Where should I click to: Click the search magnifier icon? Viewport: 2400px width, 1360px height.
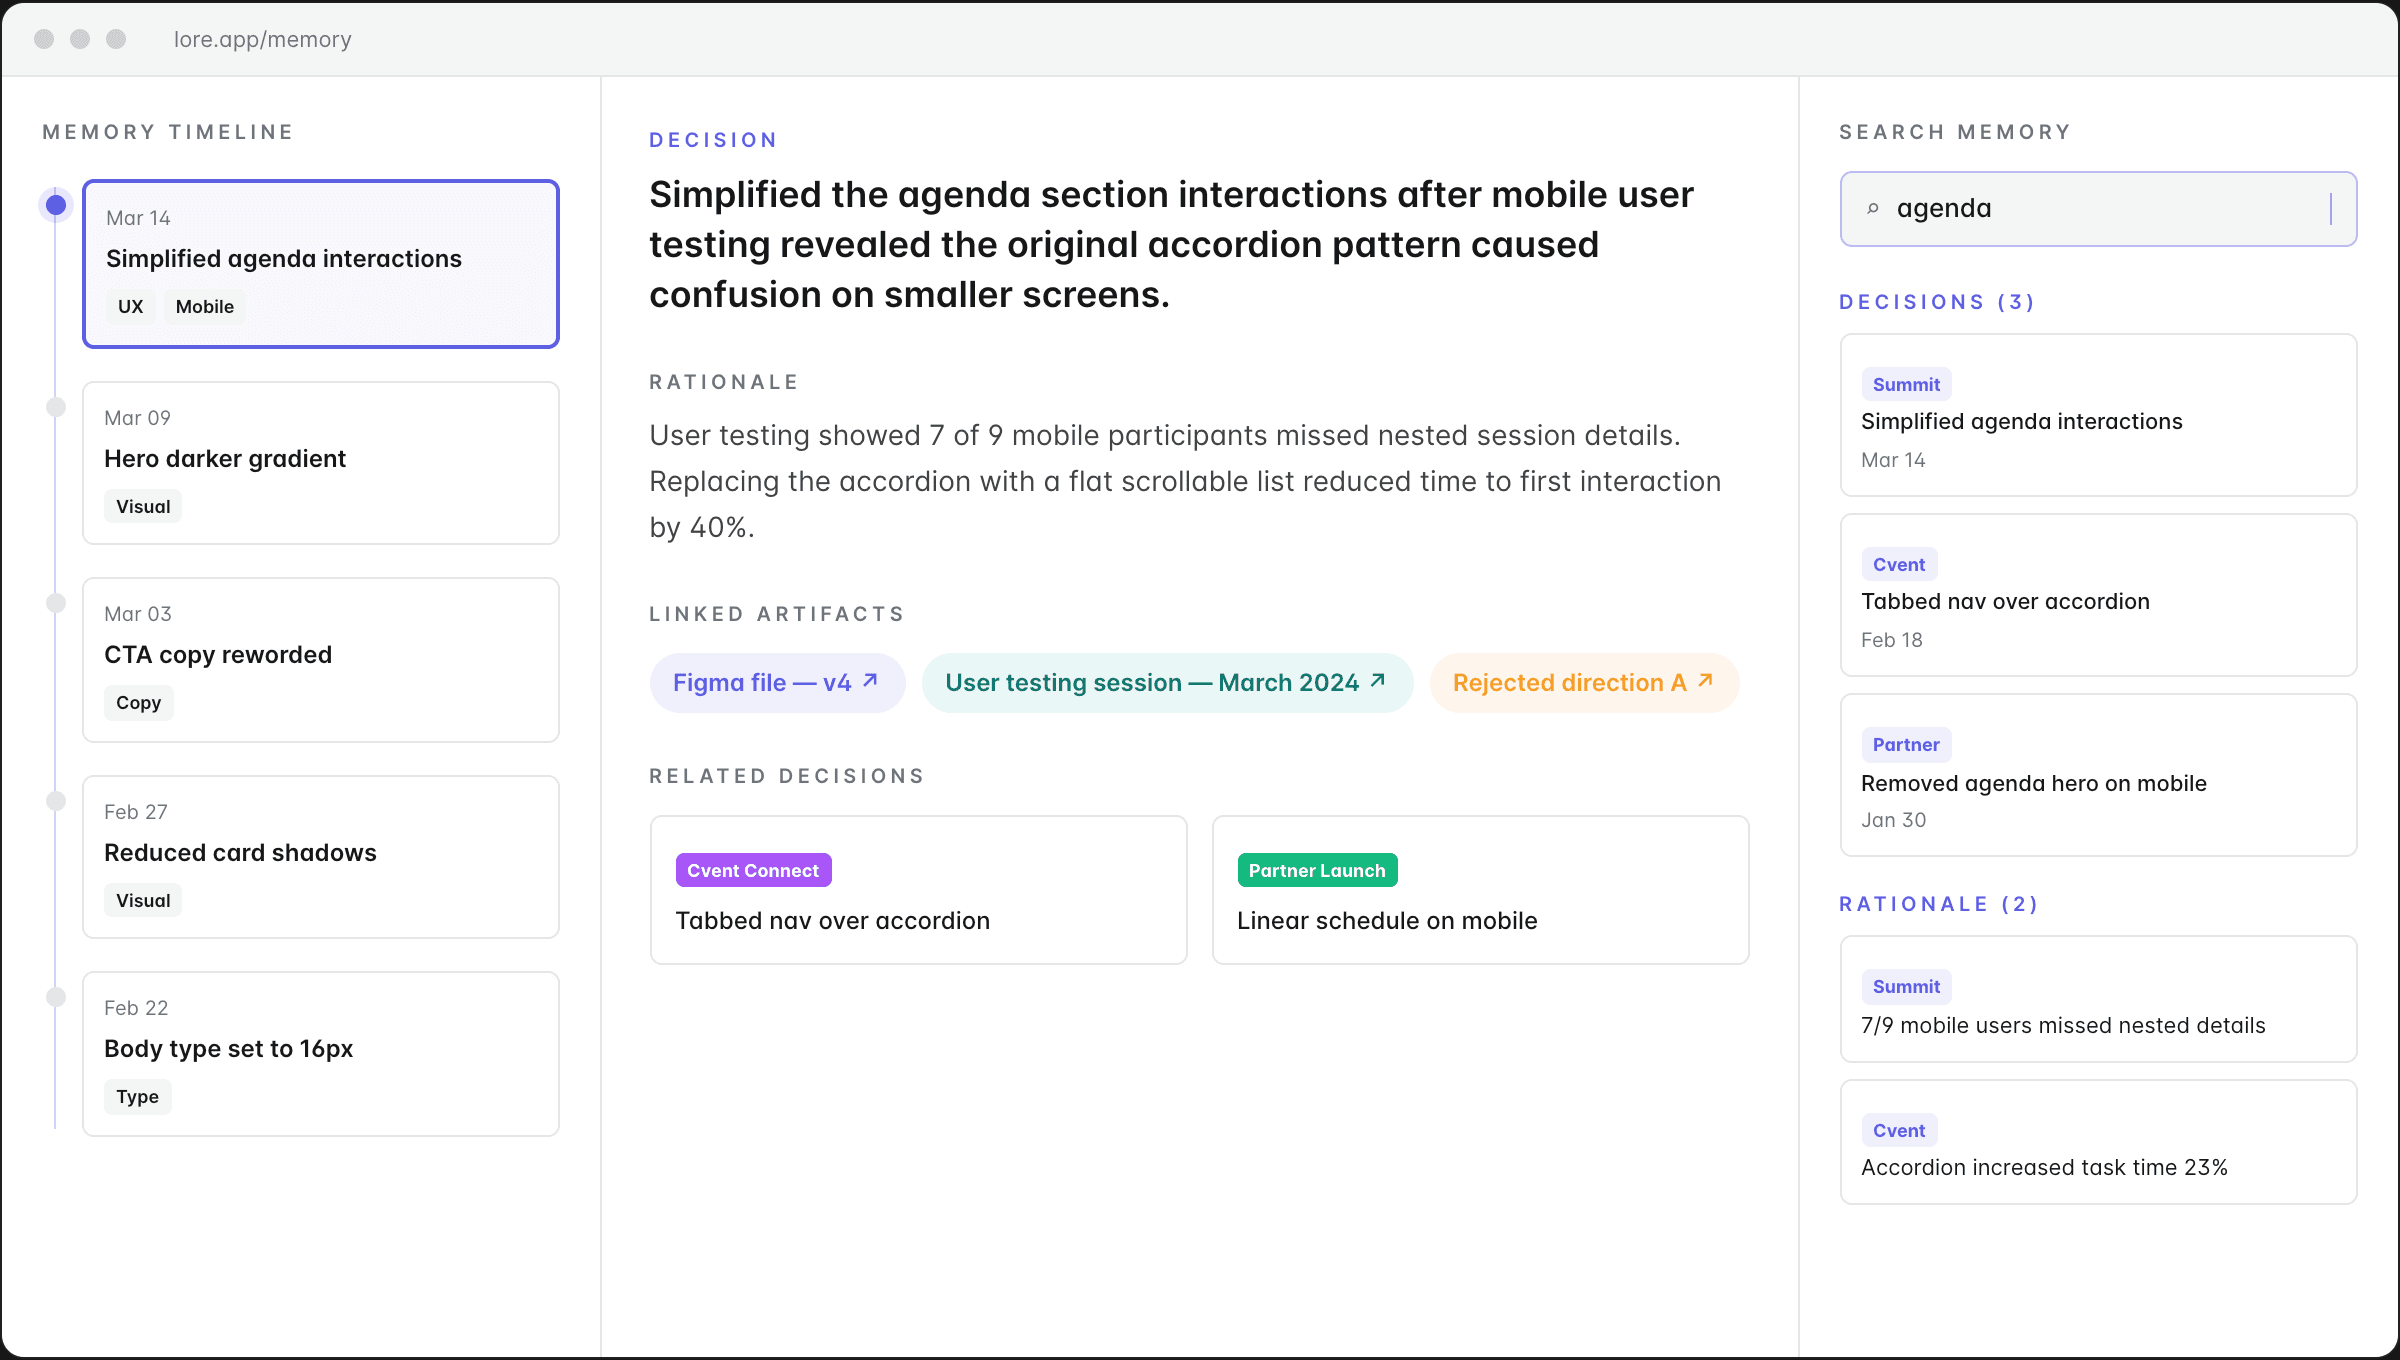pyautogui.click(x=1873, y=209)
